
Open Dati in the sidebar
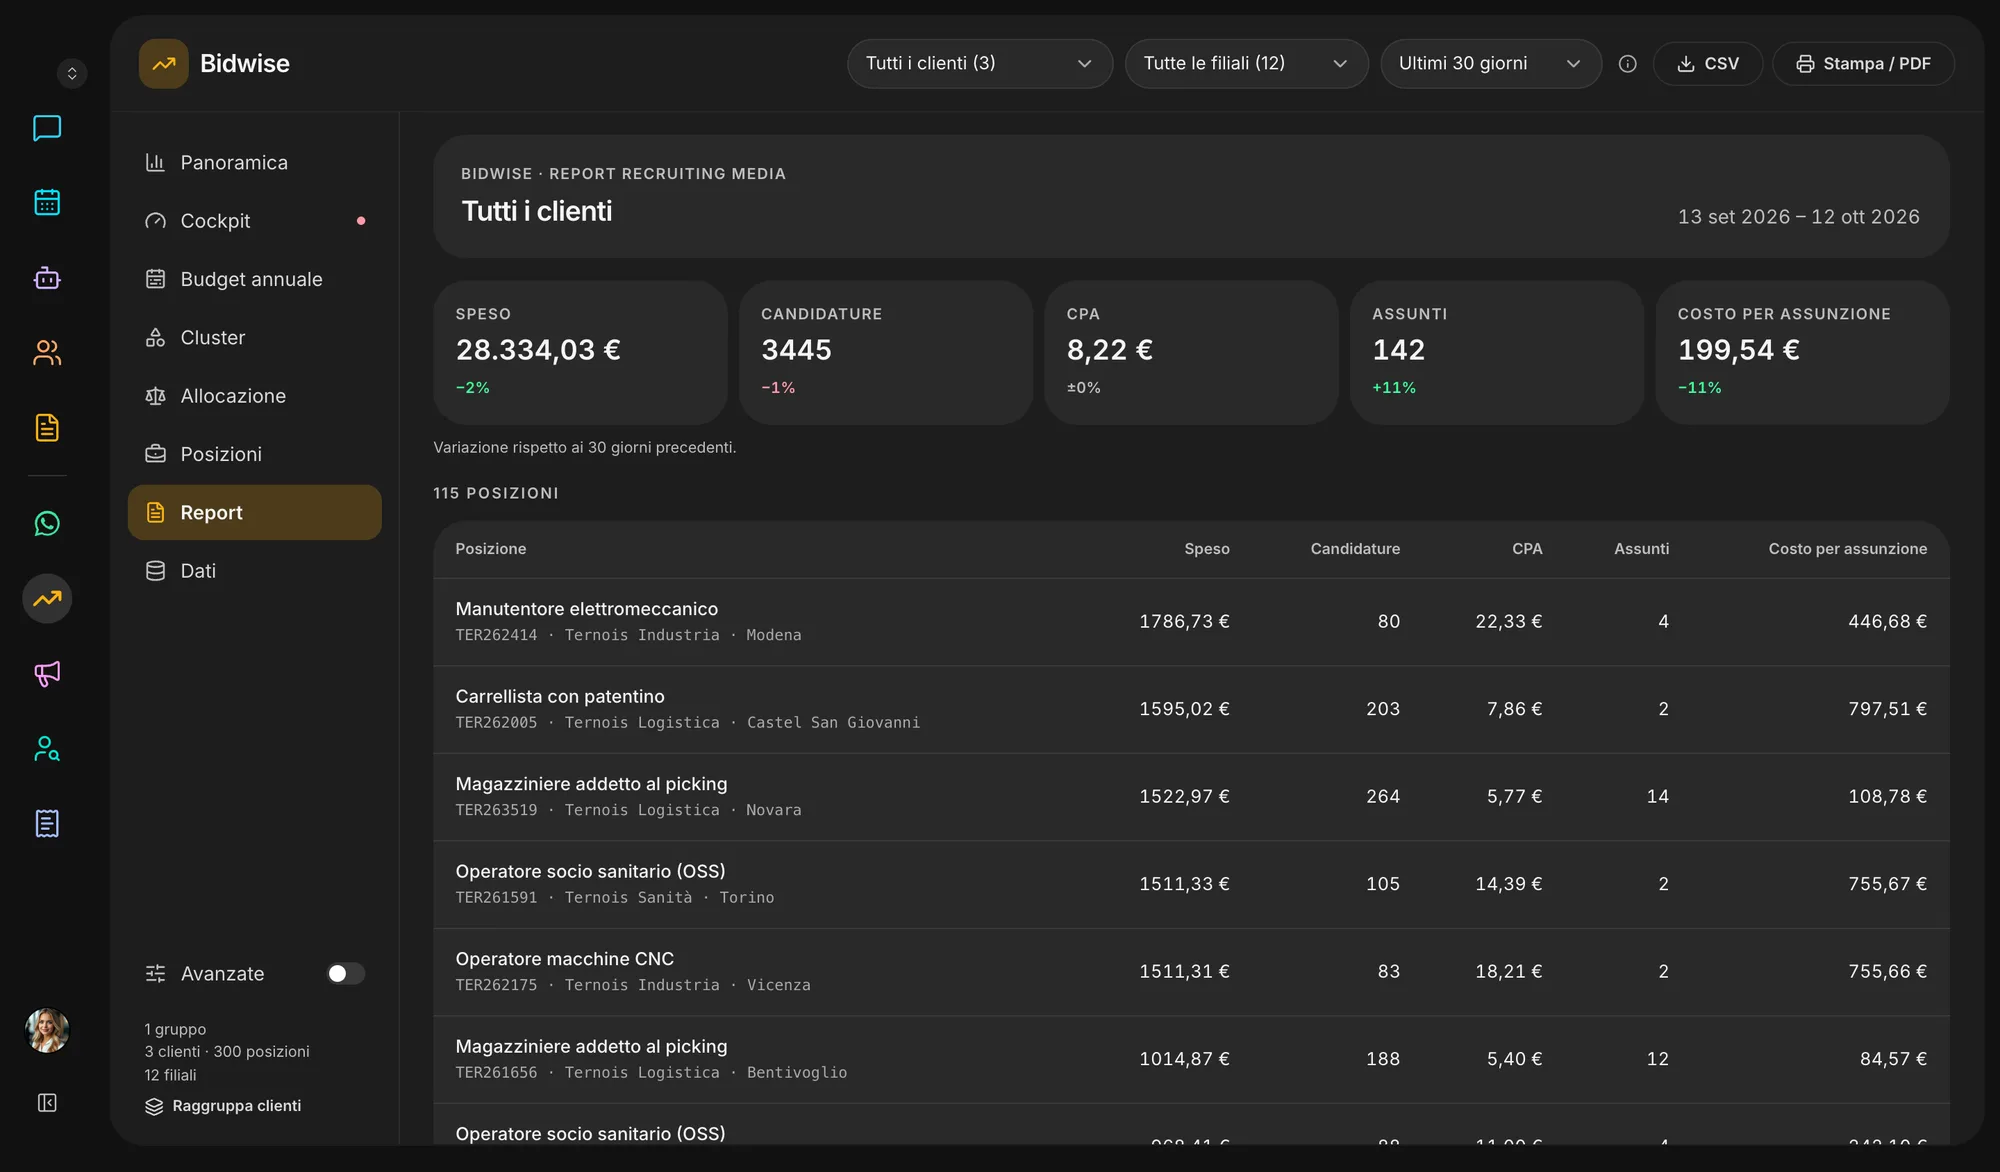click(255, 571)
